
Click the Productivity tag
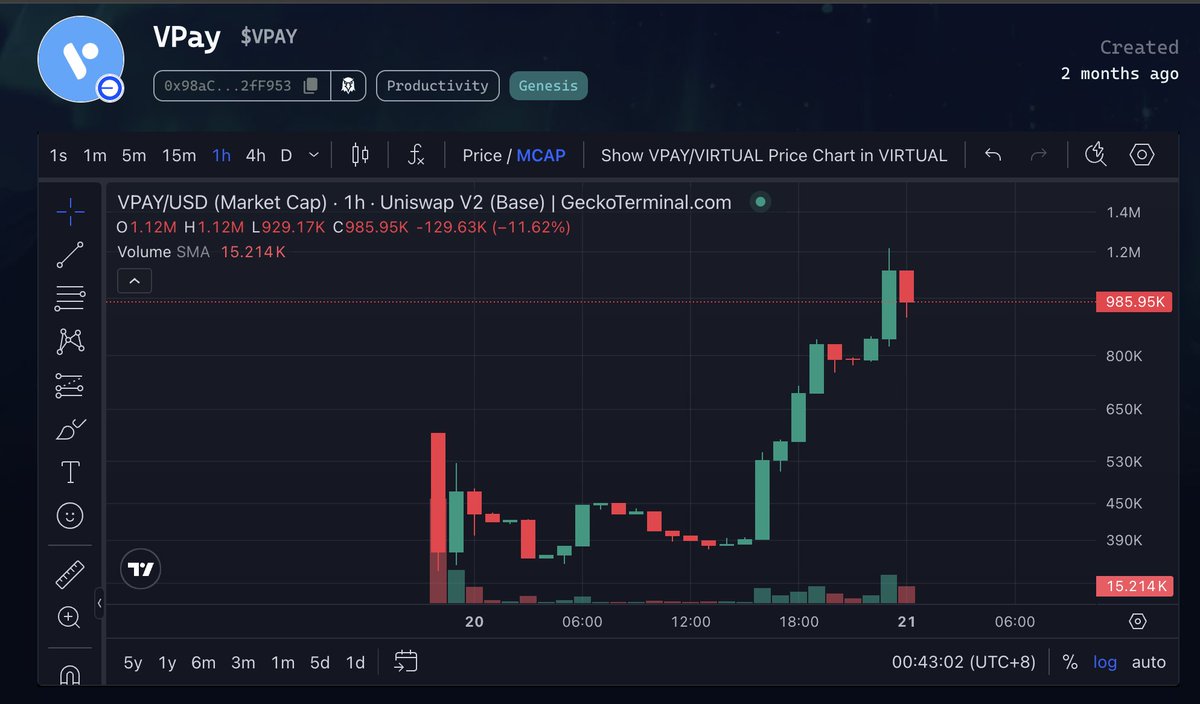click(438, 86)
